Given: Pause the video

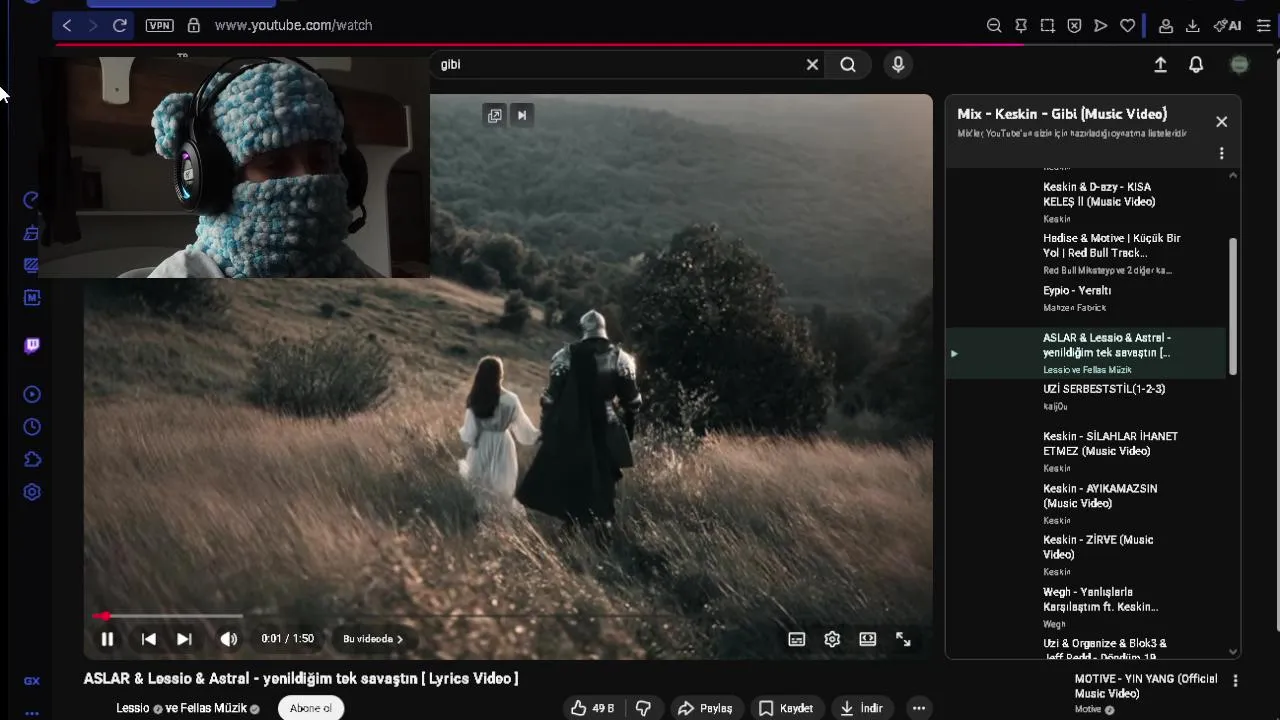Looking at the screenshot, I should point(107,639).
